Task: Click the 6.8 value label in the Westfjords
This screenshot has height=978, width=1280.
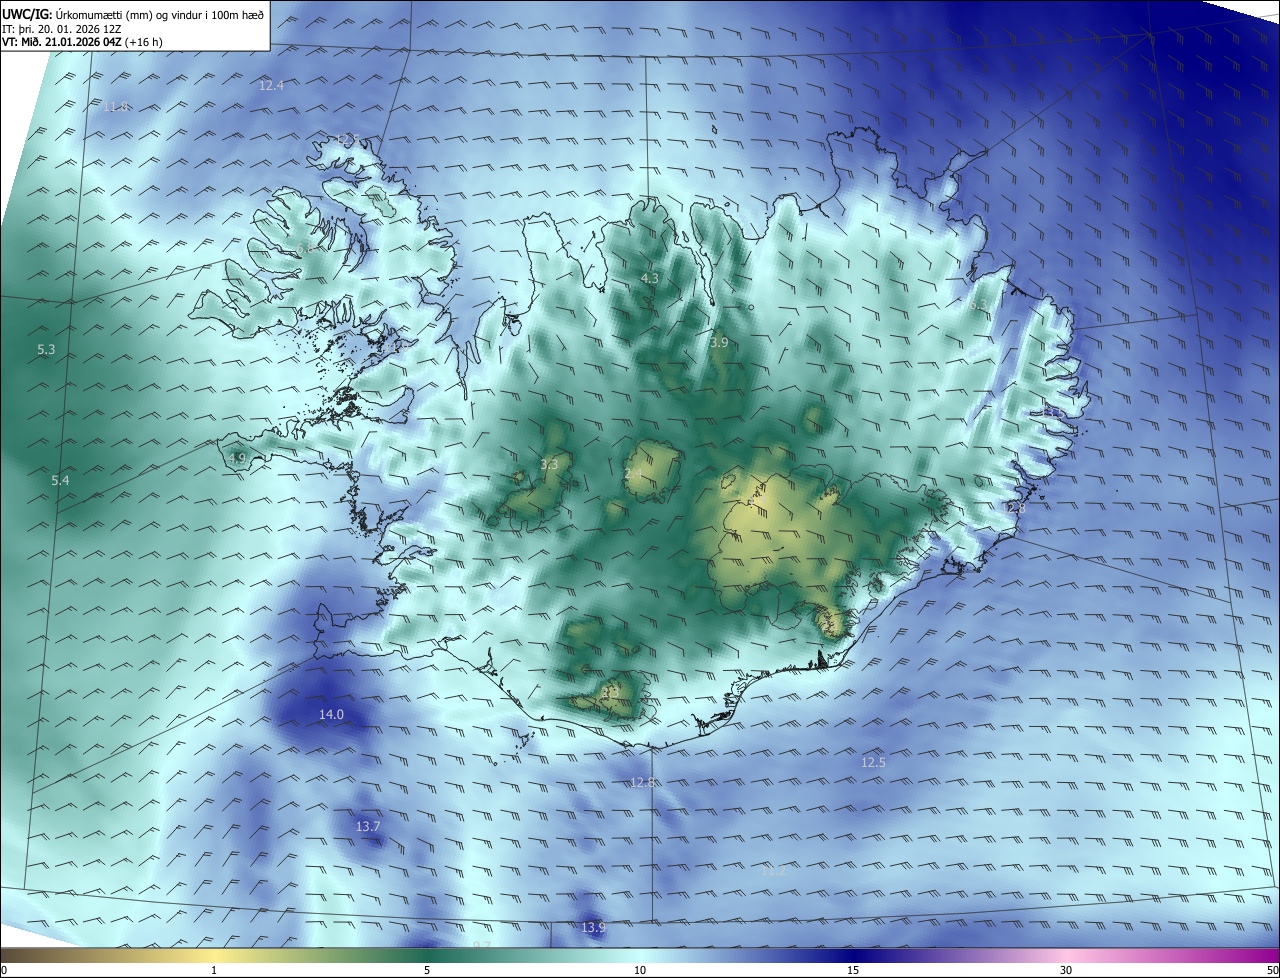Action: point(305,248)
